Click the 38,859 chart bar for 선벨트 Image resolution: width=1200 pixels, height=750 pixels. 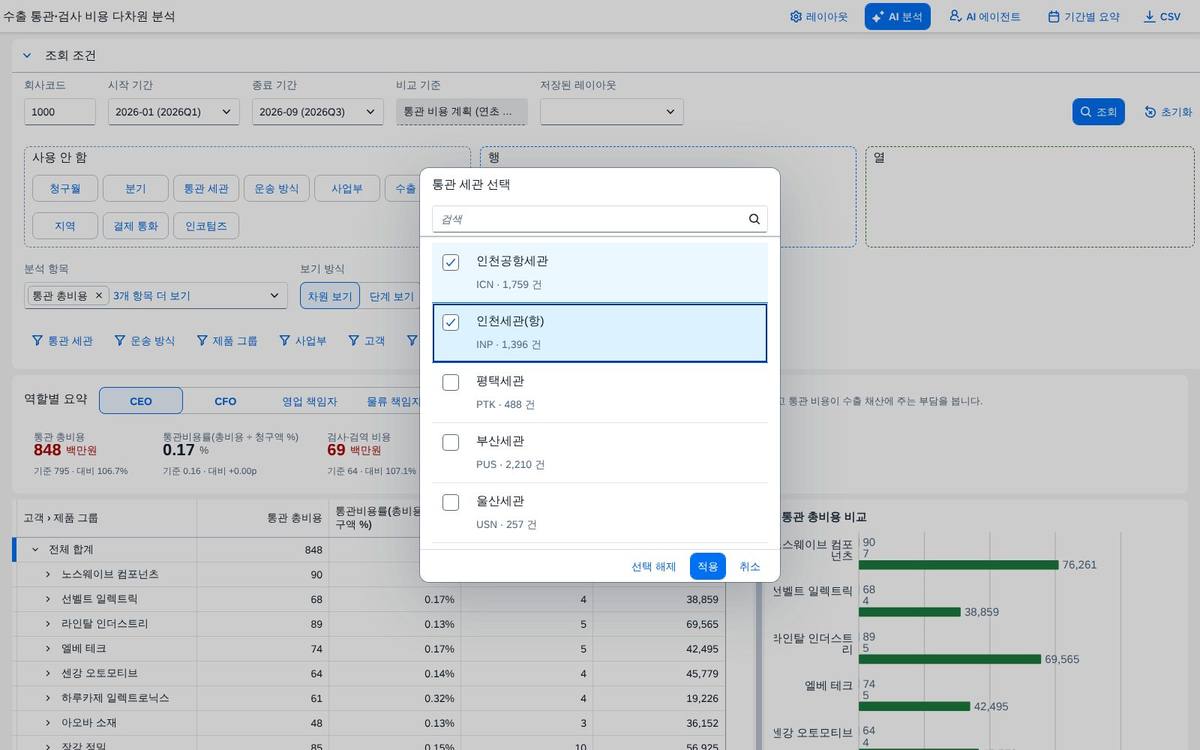910,612
